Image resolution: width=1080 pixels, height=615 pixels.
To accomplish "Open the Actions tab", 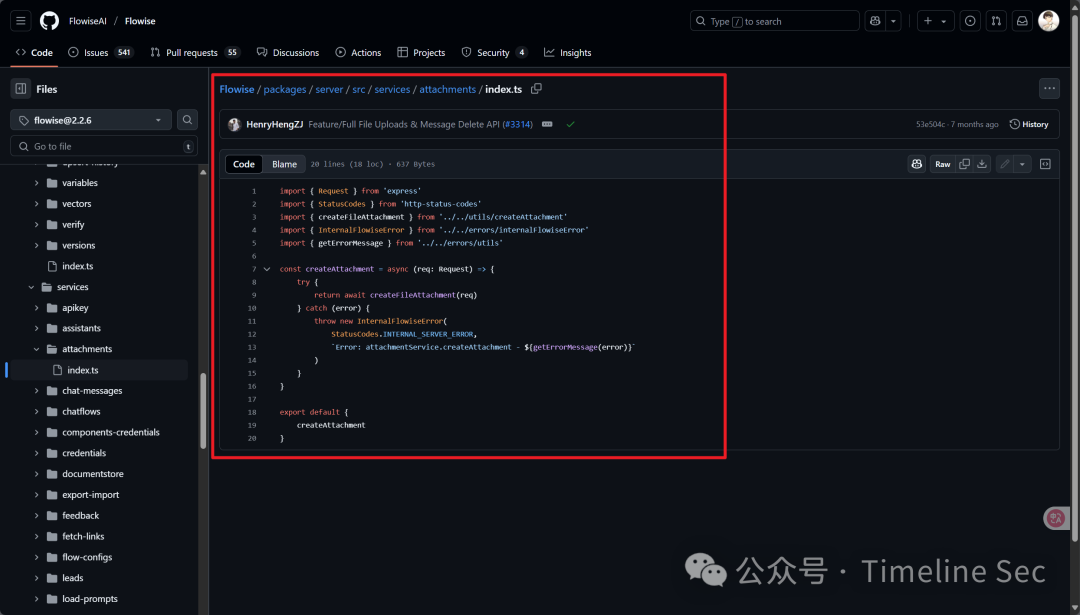I will click(358, 52).
